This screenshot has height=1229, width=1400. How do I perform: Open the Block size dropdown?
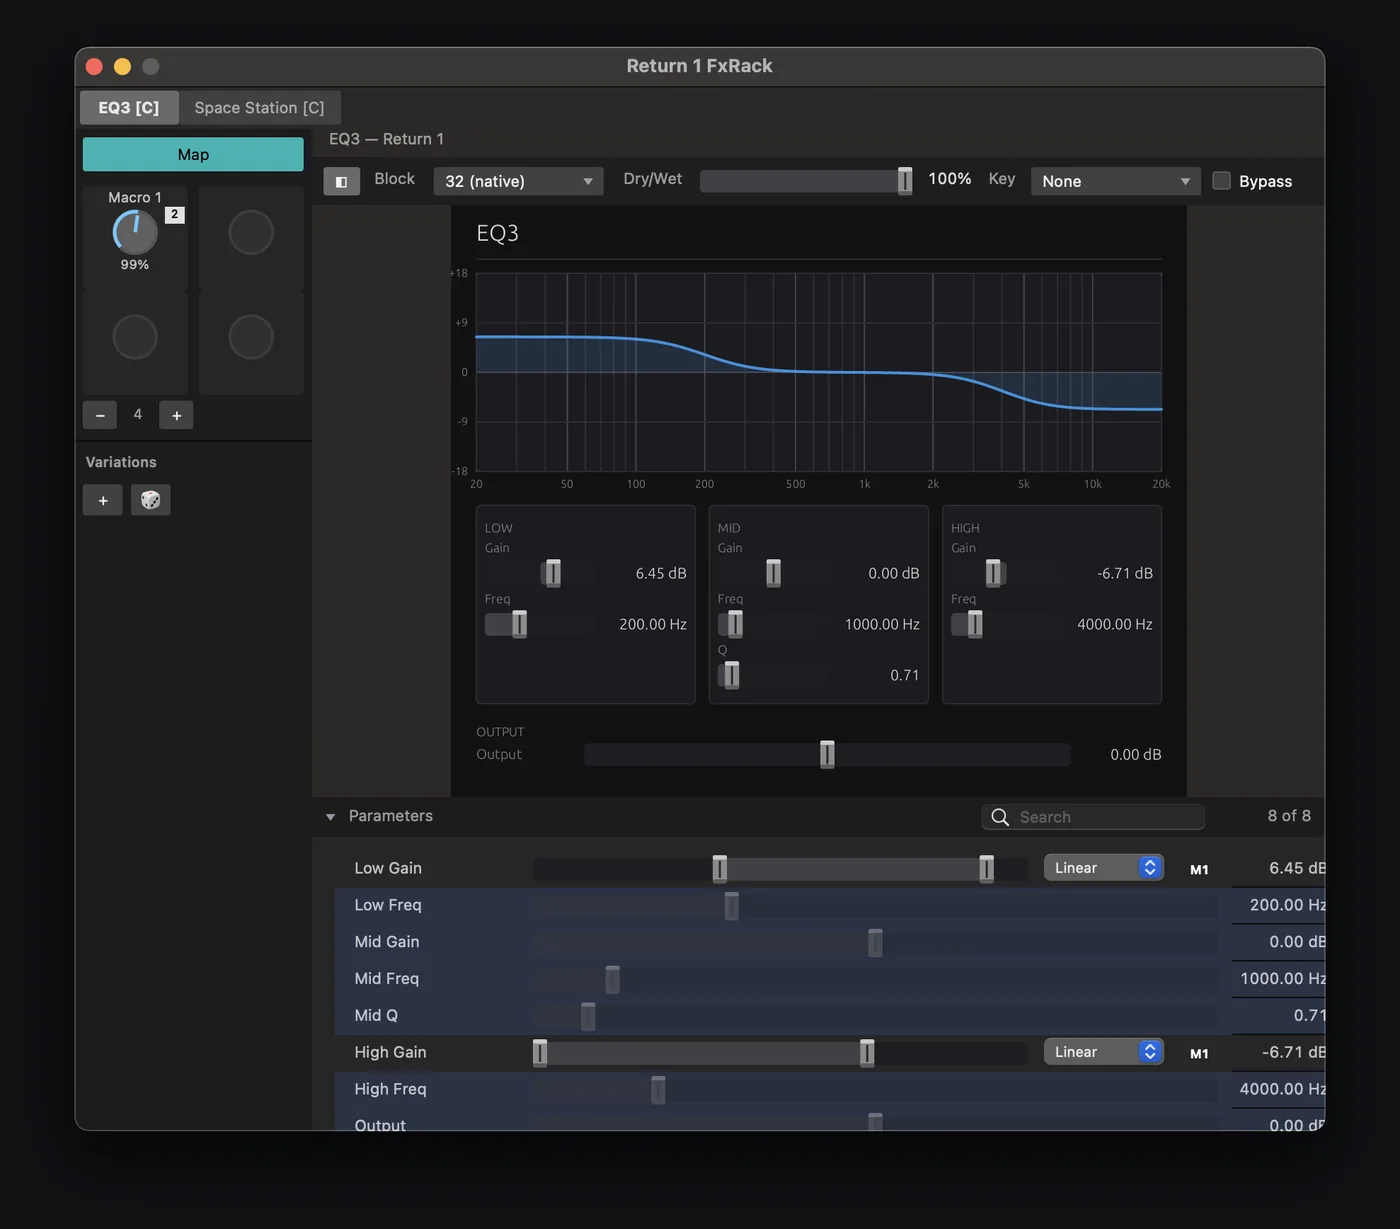pyautogui.click(x=518, y=181)
